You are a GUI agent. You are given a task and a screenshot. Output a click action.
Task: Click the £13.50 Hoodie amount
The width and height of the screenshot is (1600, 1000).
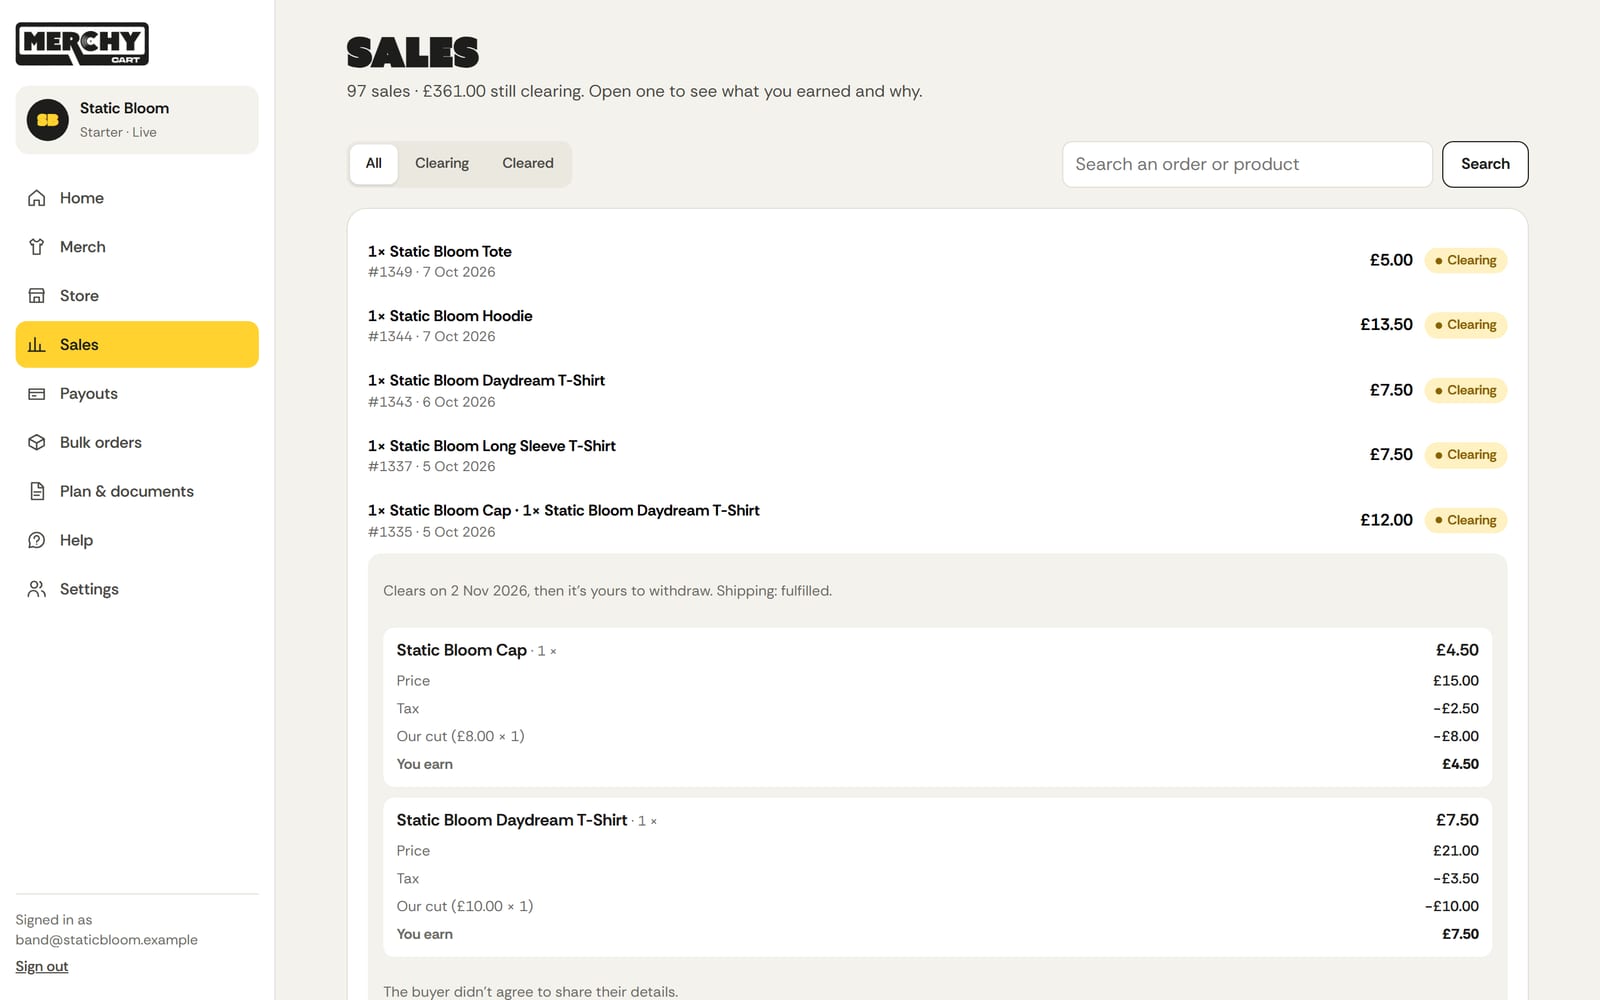(1386, 325)
